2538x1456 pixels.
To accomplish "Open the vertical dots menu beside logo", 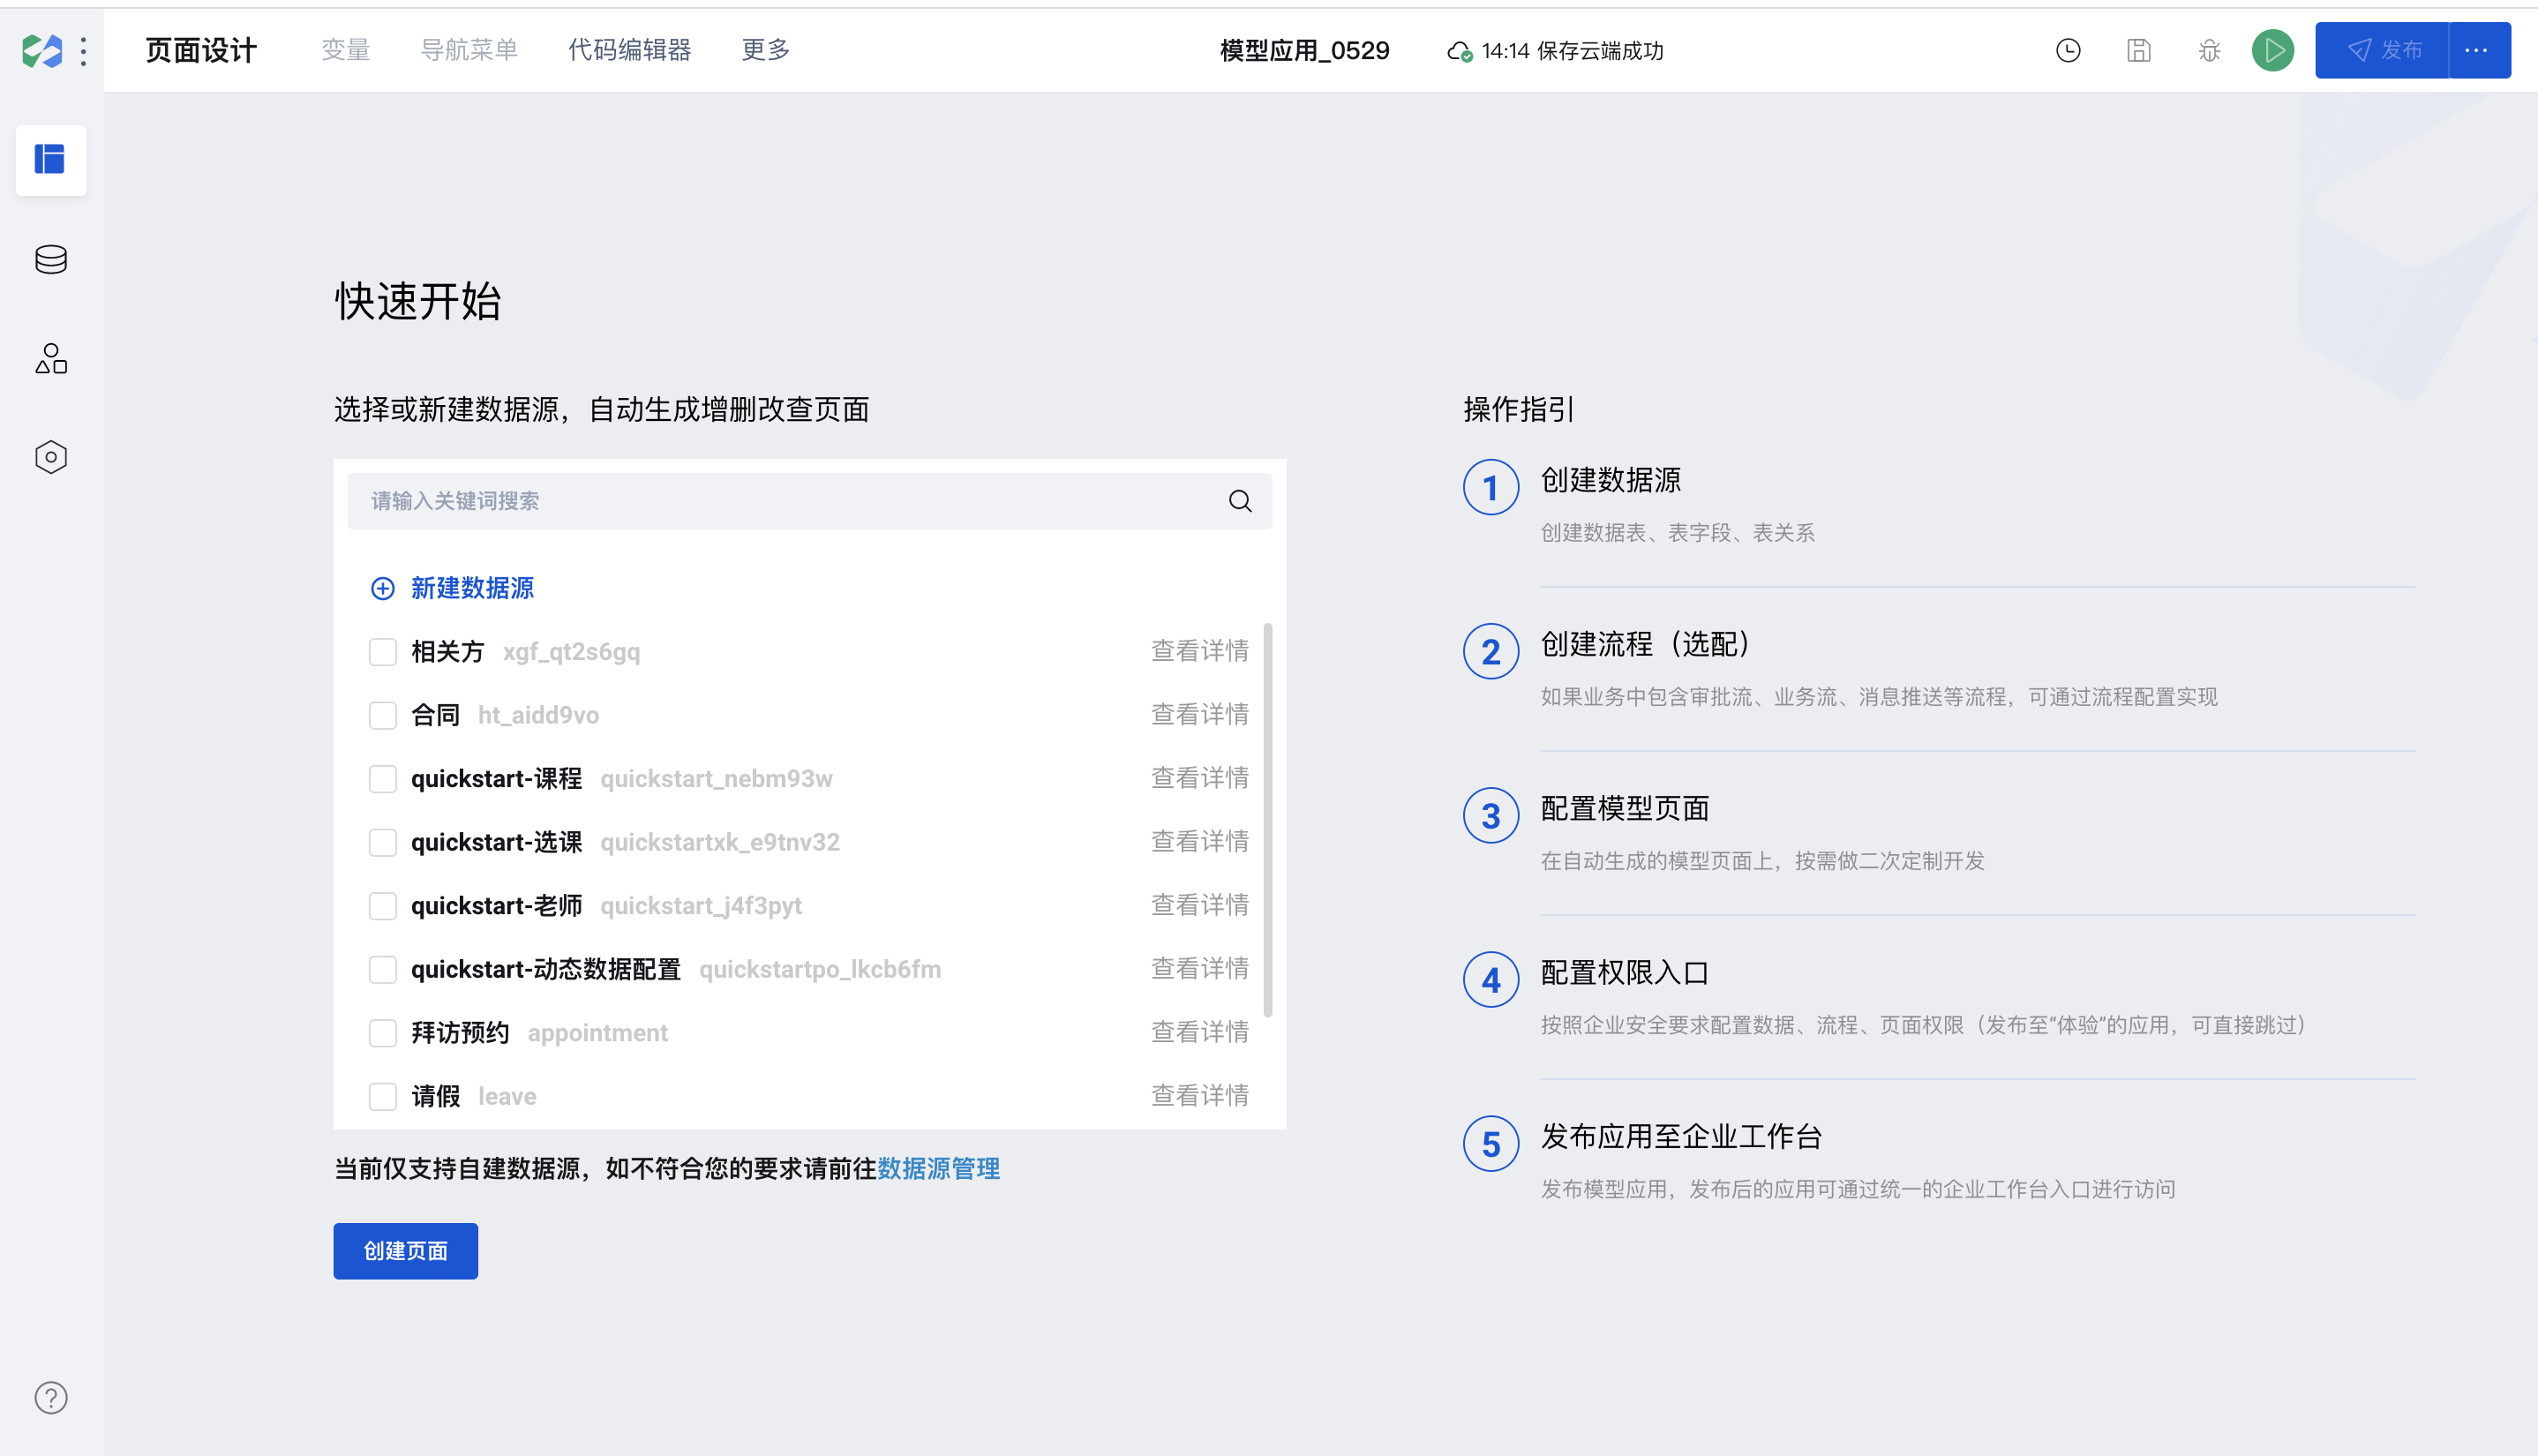I will coord(84,51).
